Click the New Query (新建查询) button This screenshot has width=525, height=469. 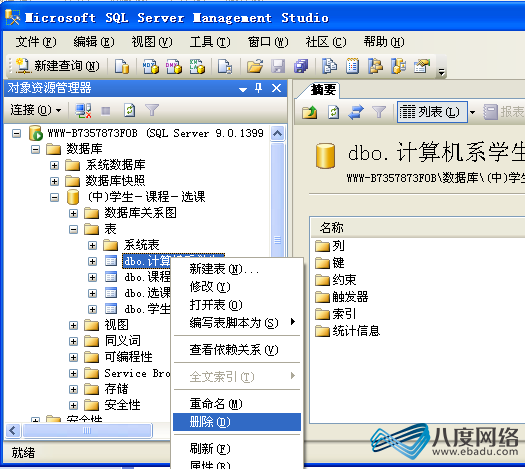[x=58, y=66]
